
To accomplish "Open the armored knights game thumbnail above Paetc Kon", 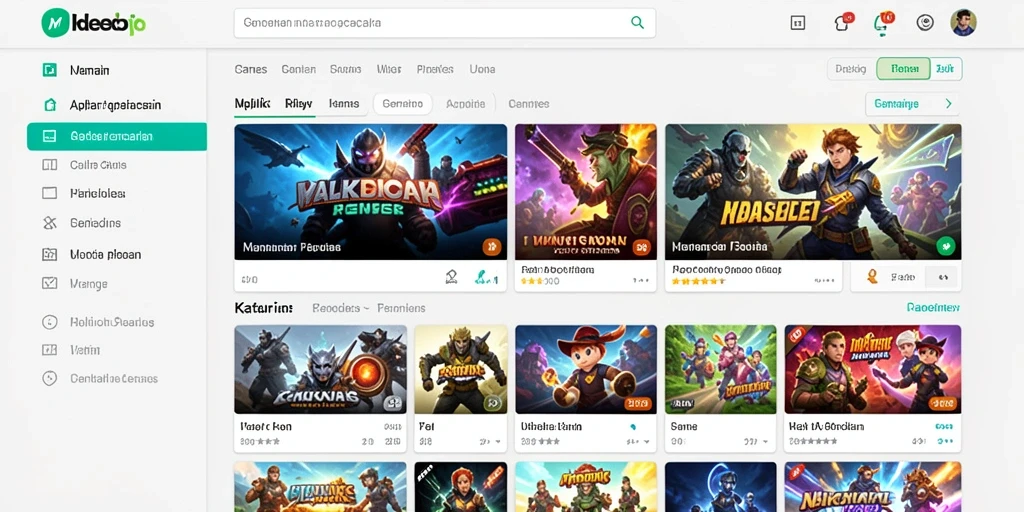I will (x=320, y=369).
